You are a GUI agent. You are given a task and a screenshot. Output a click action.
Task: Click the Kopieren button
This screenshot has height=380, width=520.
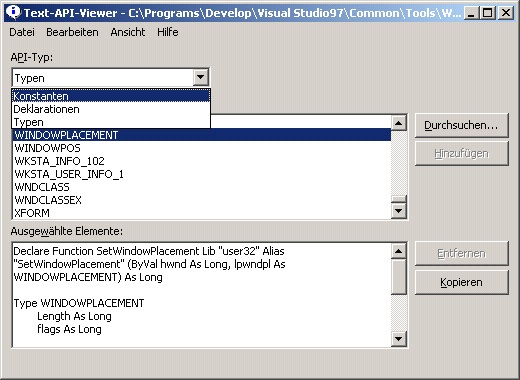pyautogui.click(x=461, y=282)
